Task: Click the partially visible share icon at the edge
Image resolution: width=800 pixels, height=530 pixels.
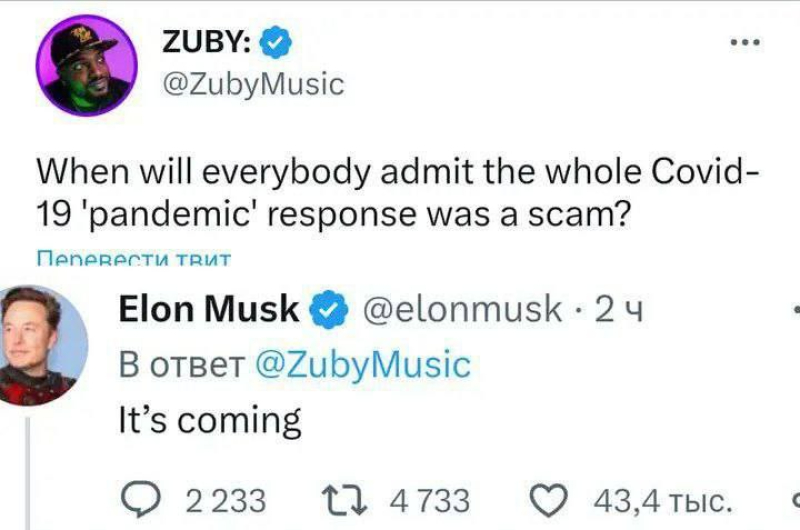Action: click(796, 500)
